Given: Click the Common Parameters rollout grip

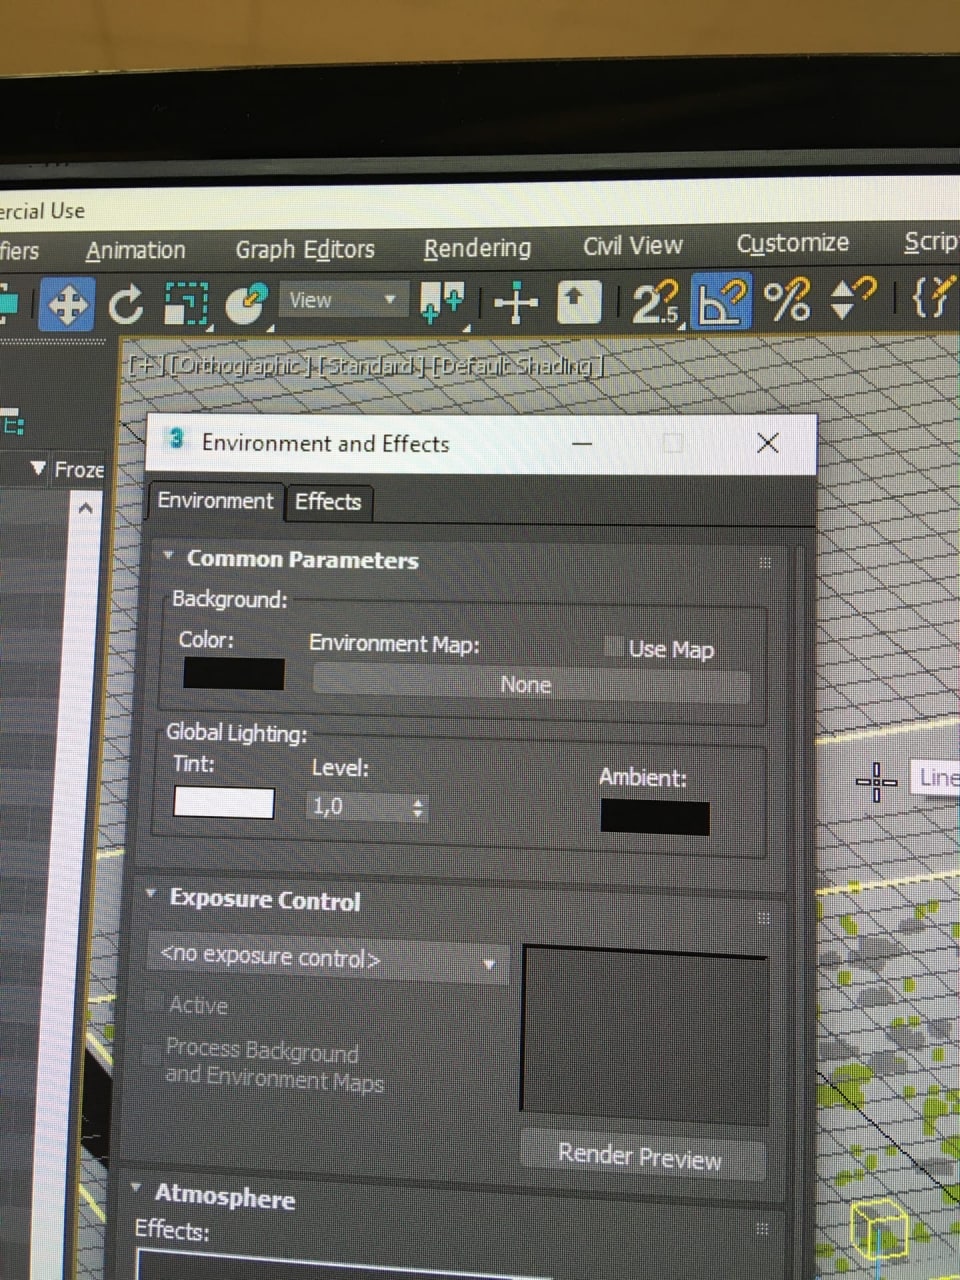Looking at the screenshot, I should point(766,562).
